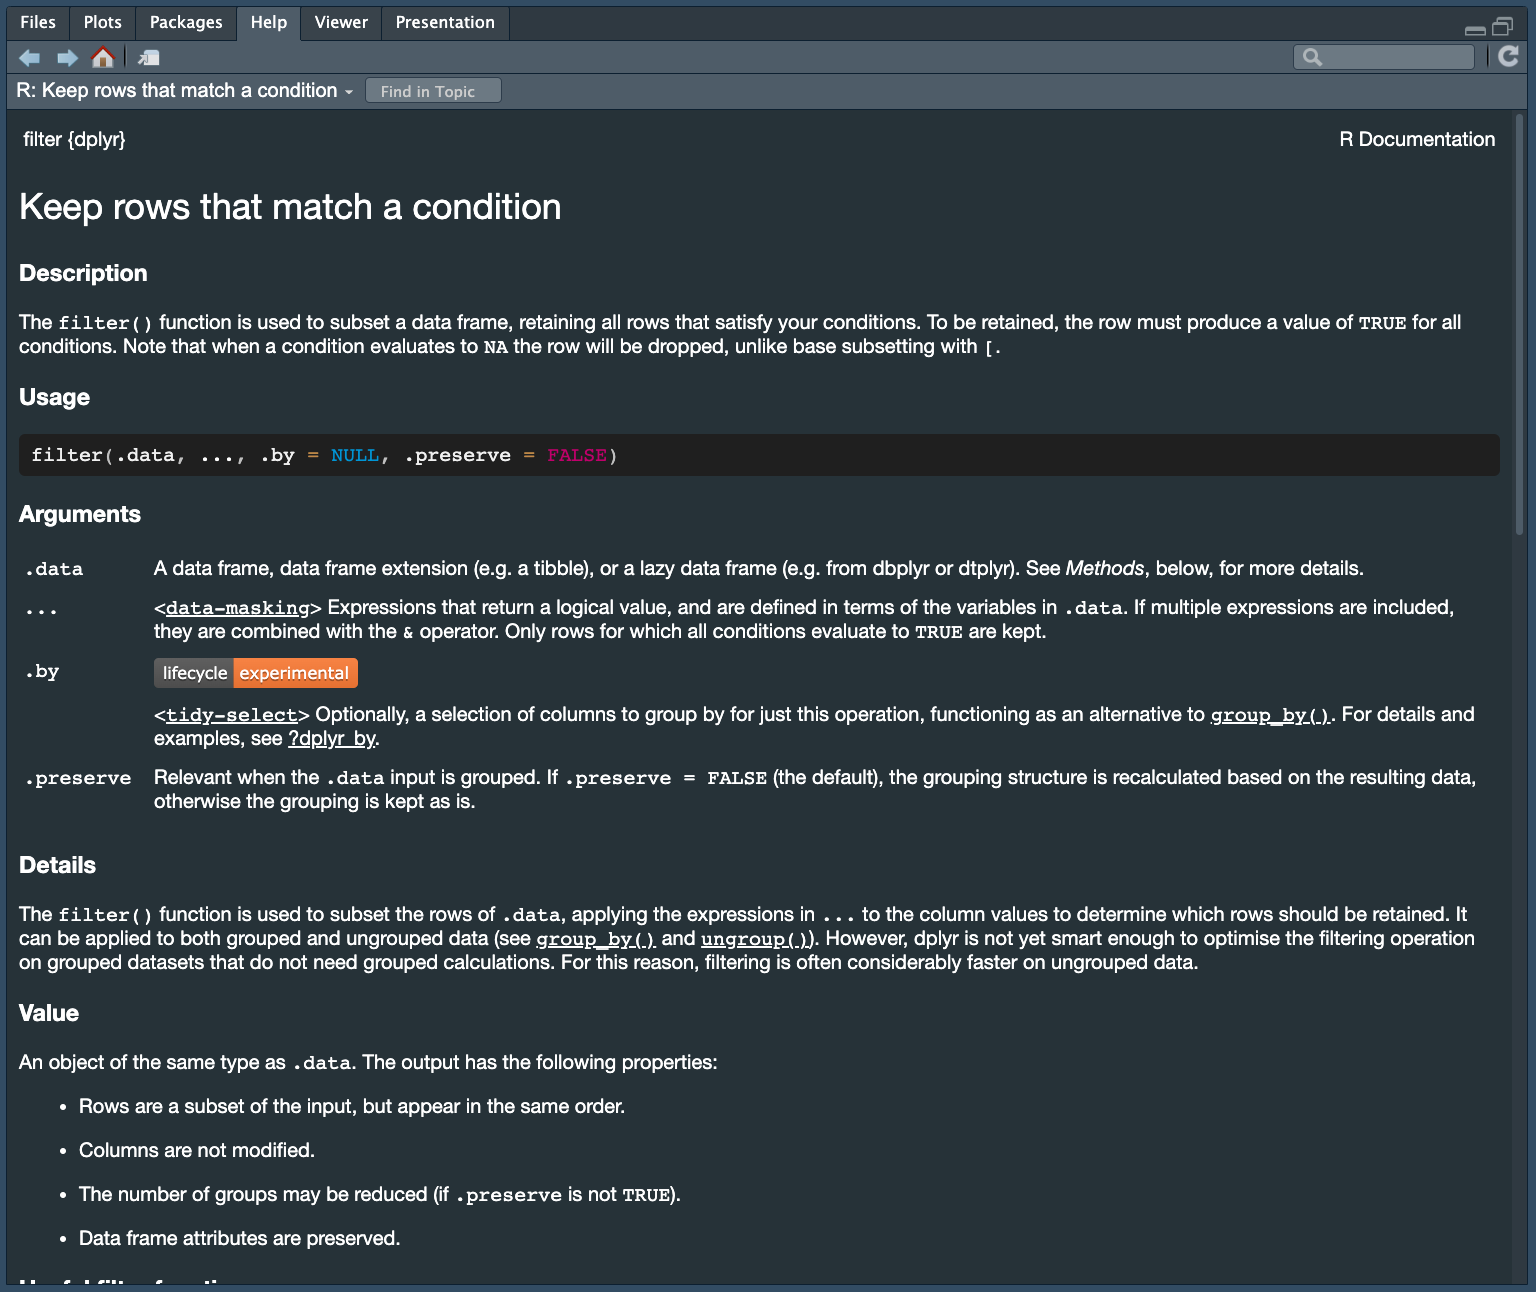Click the help search input field
The width and height of the screenshot is (1536, 1292).
point(1396,58)
